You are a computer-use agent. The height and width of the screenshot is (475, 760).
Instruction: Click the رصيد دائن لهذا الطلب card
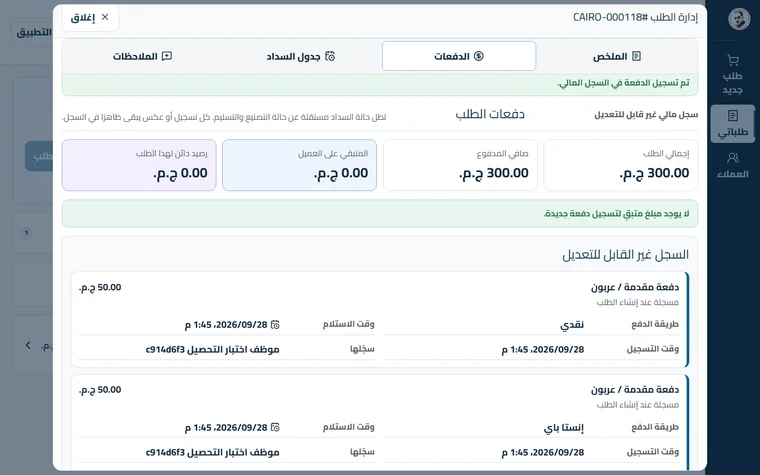coord(139,165)
